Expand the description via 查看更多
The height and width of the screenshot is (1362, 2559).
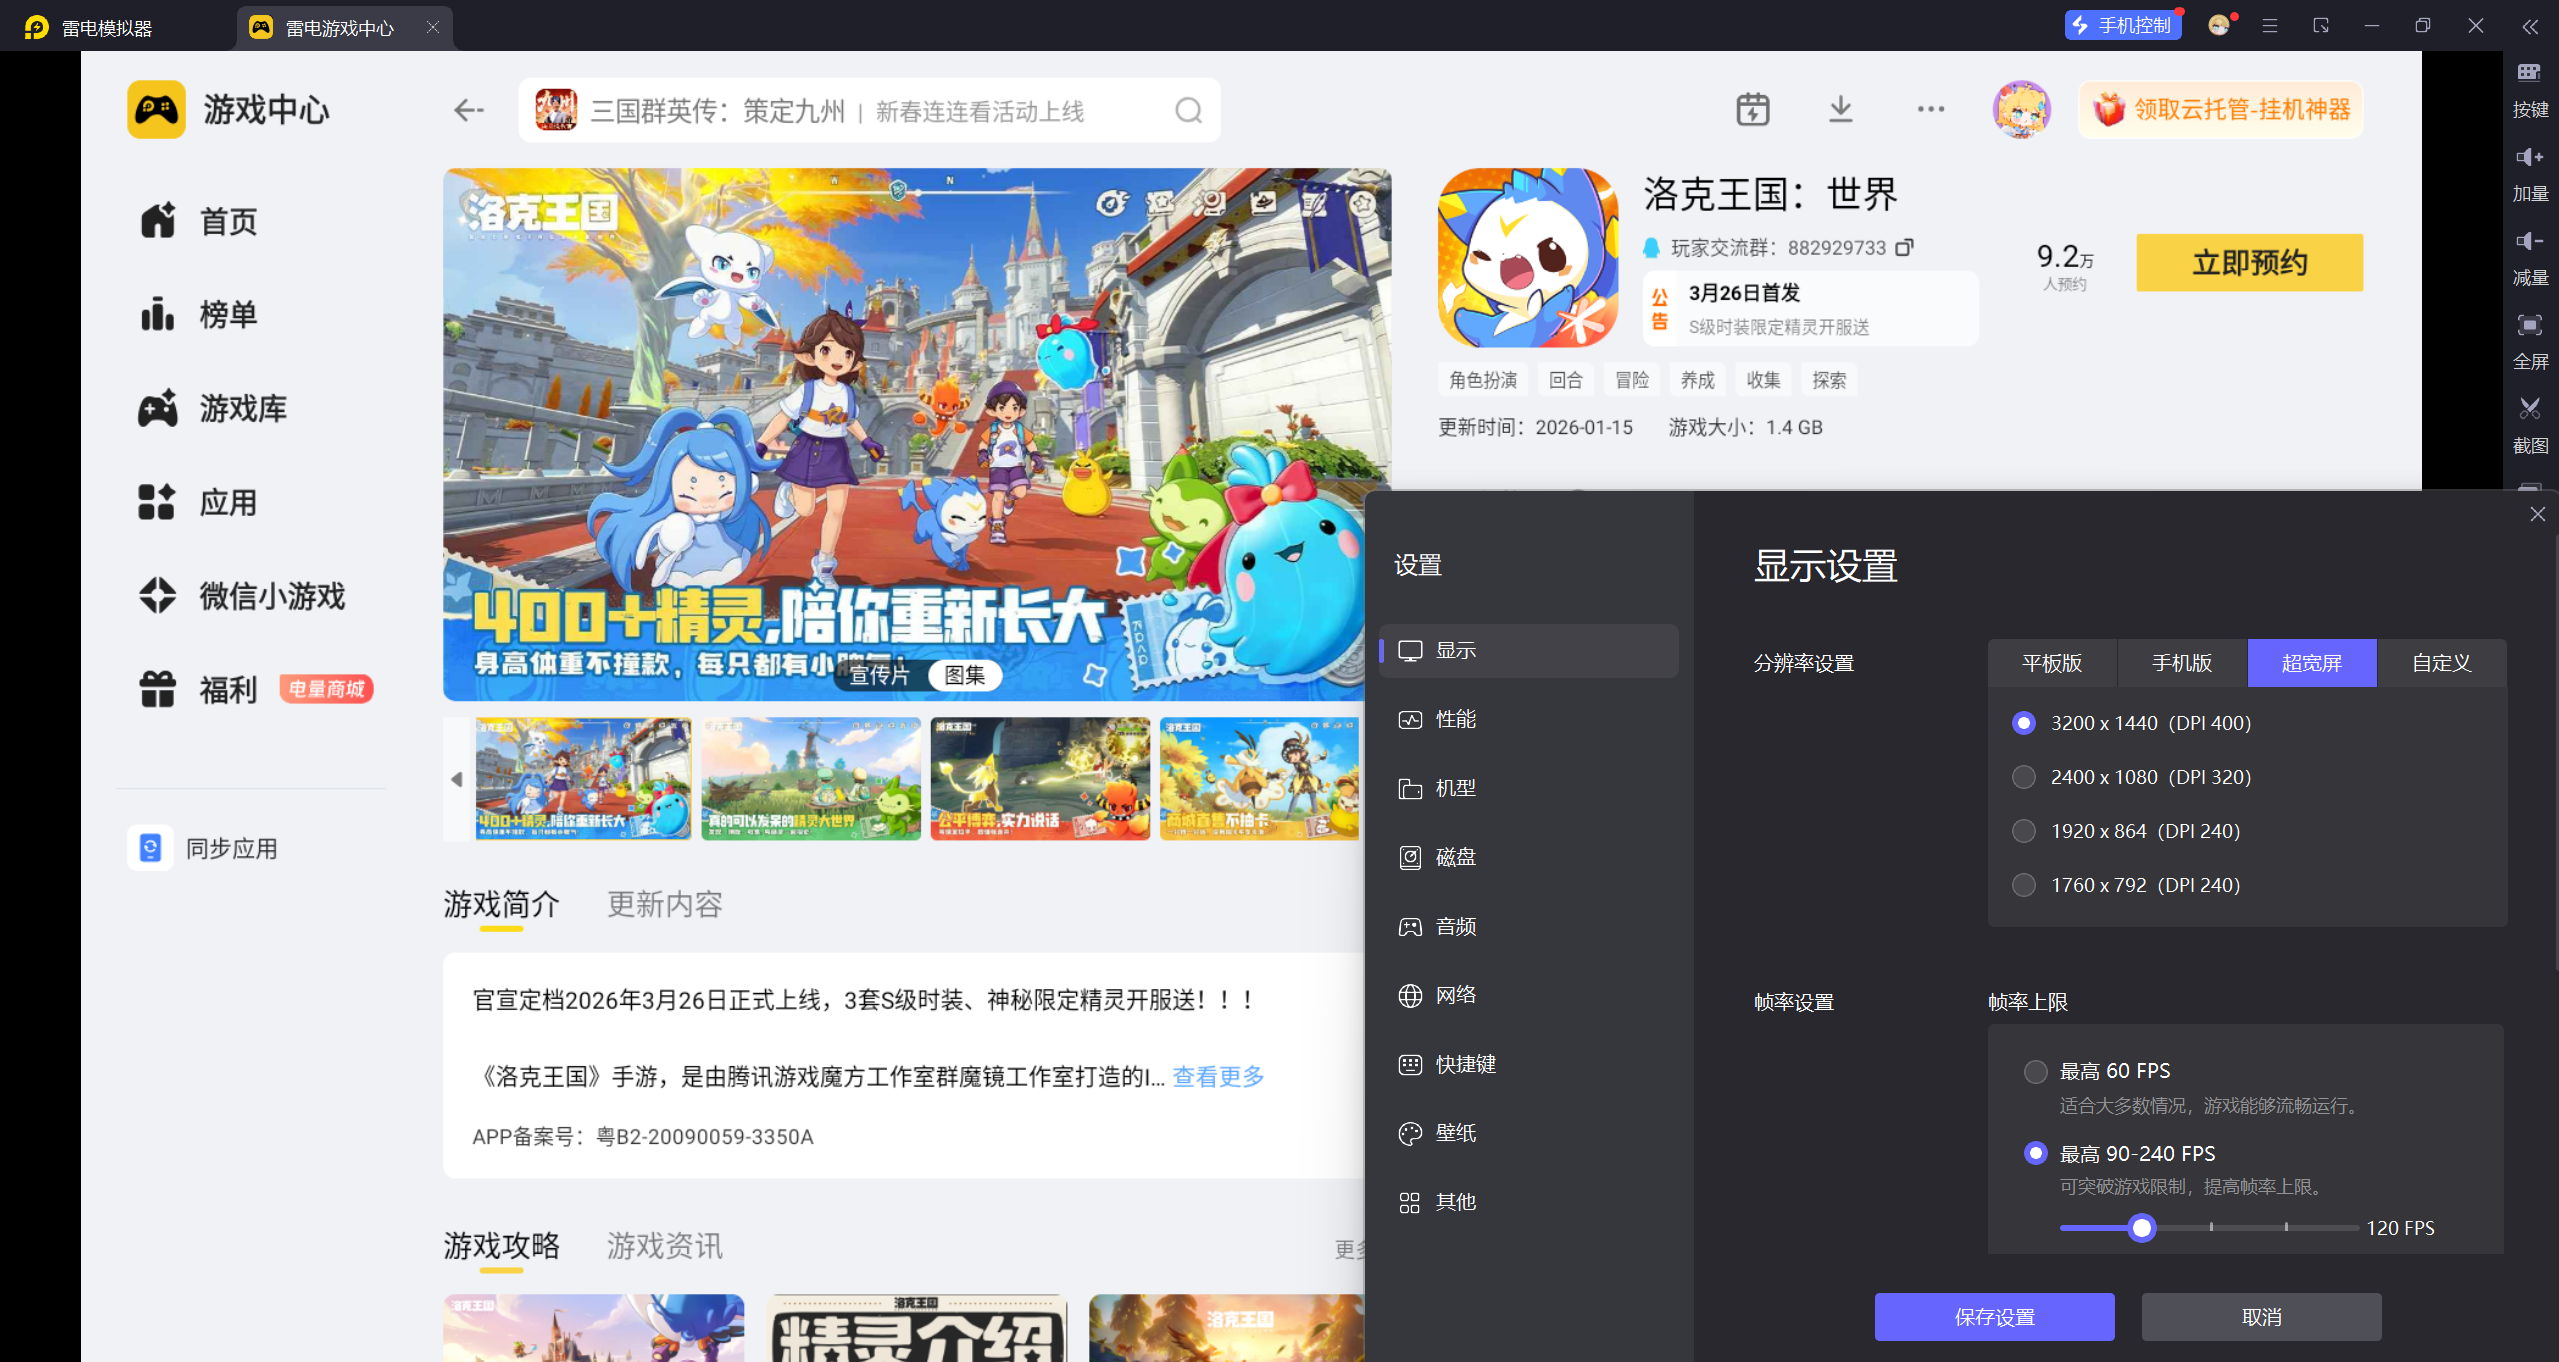point(1218,1077)
